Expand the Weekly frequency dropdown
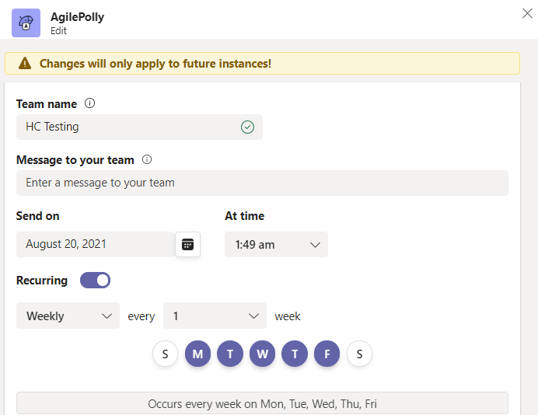Viewport: 538px width, 415px height. pyautogui.click(x=68, y=316)
